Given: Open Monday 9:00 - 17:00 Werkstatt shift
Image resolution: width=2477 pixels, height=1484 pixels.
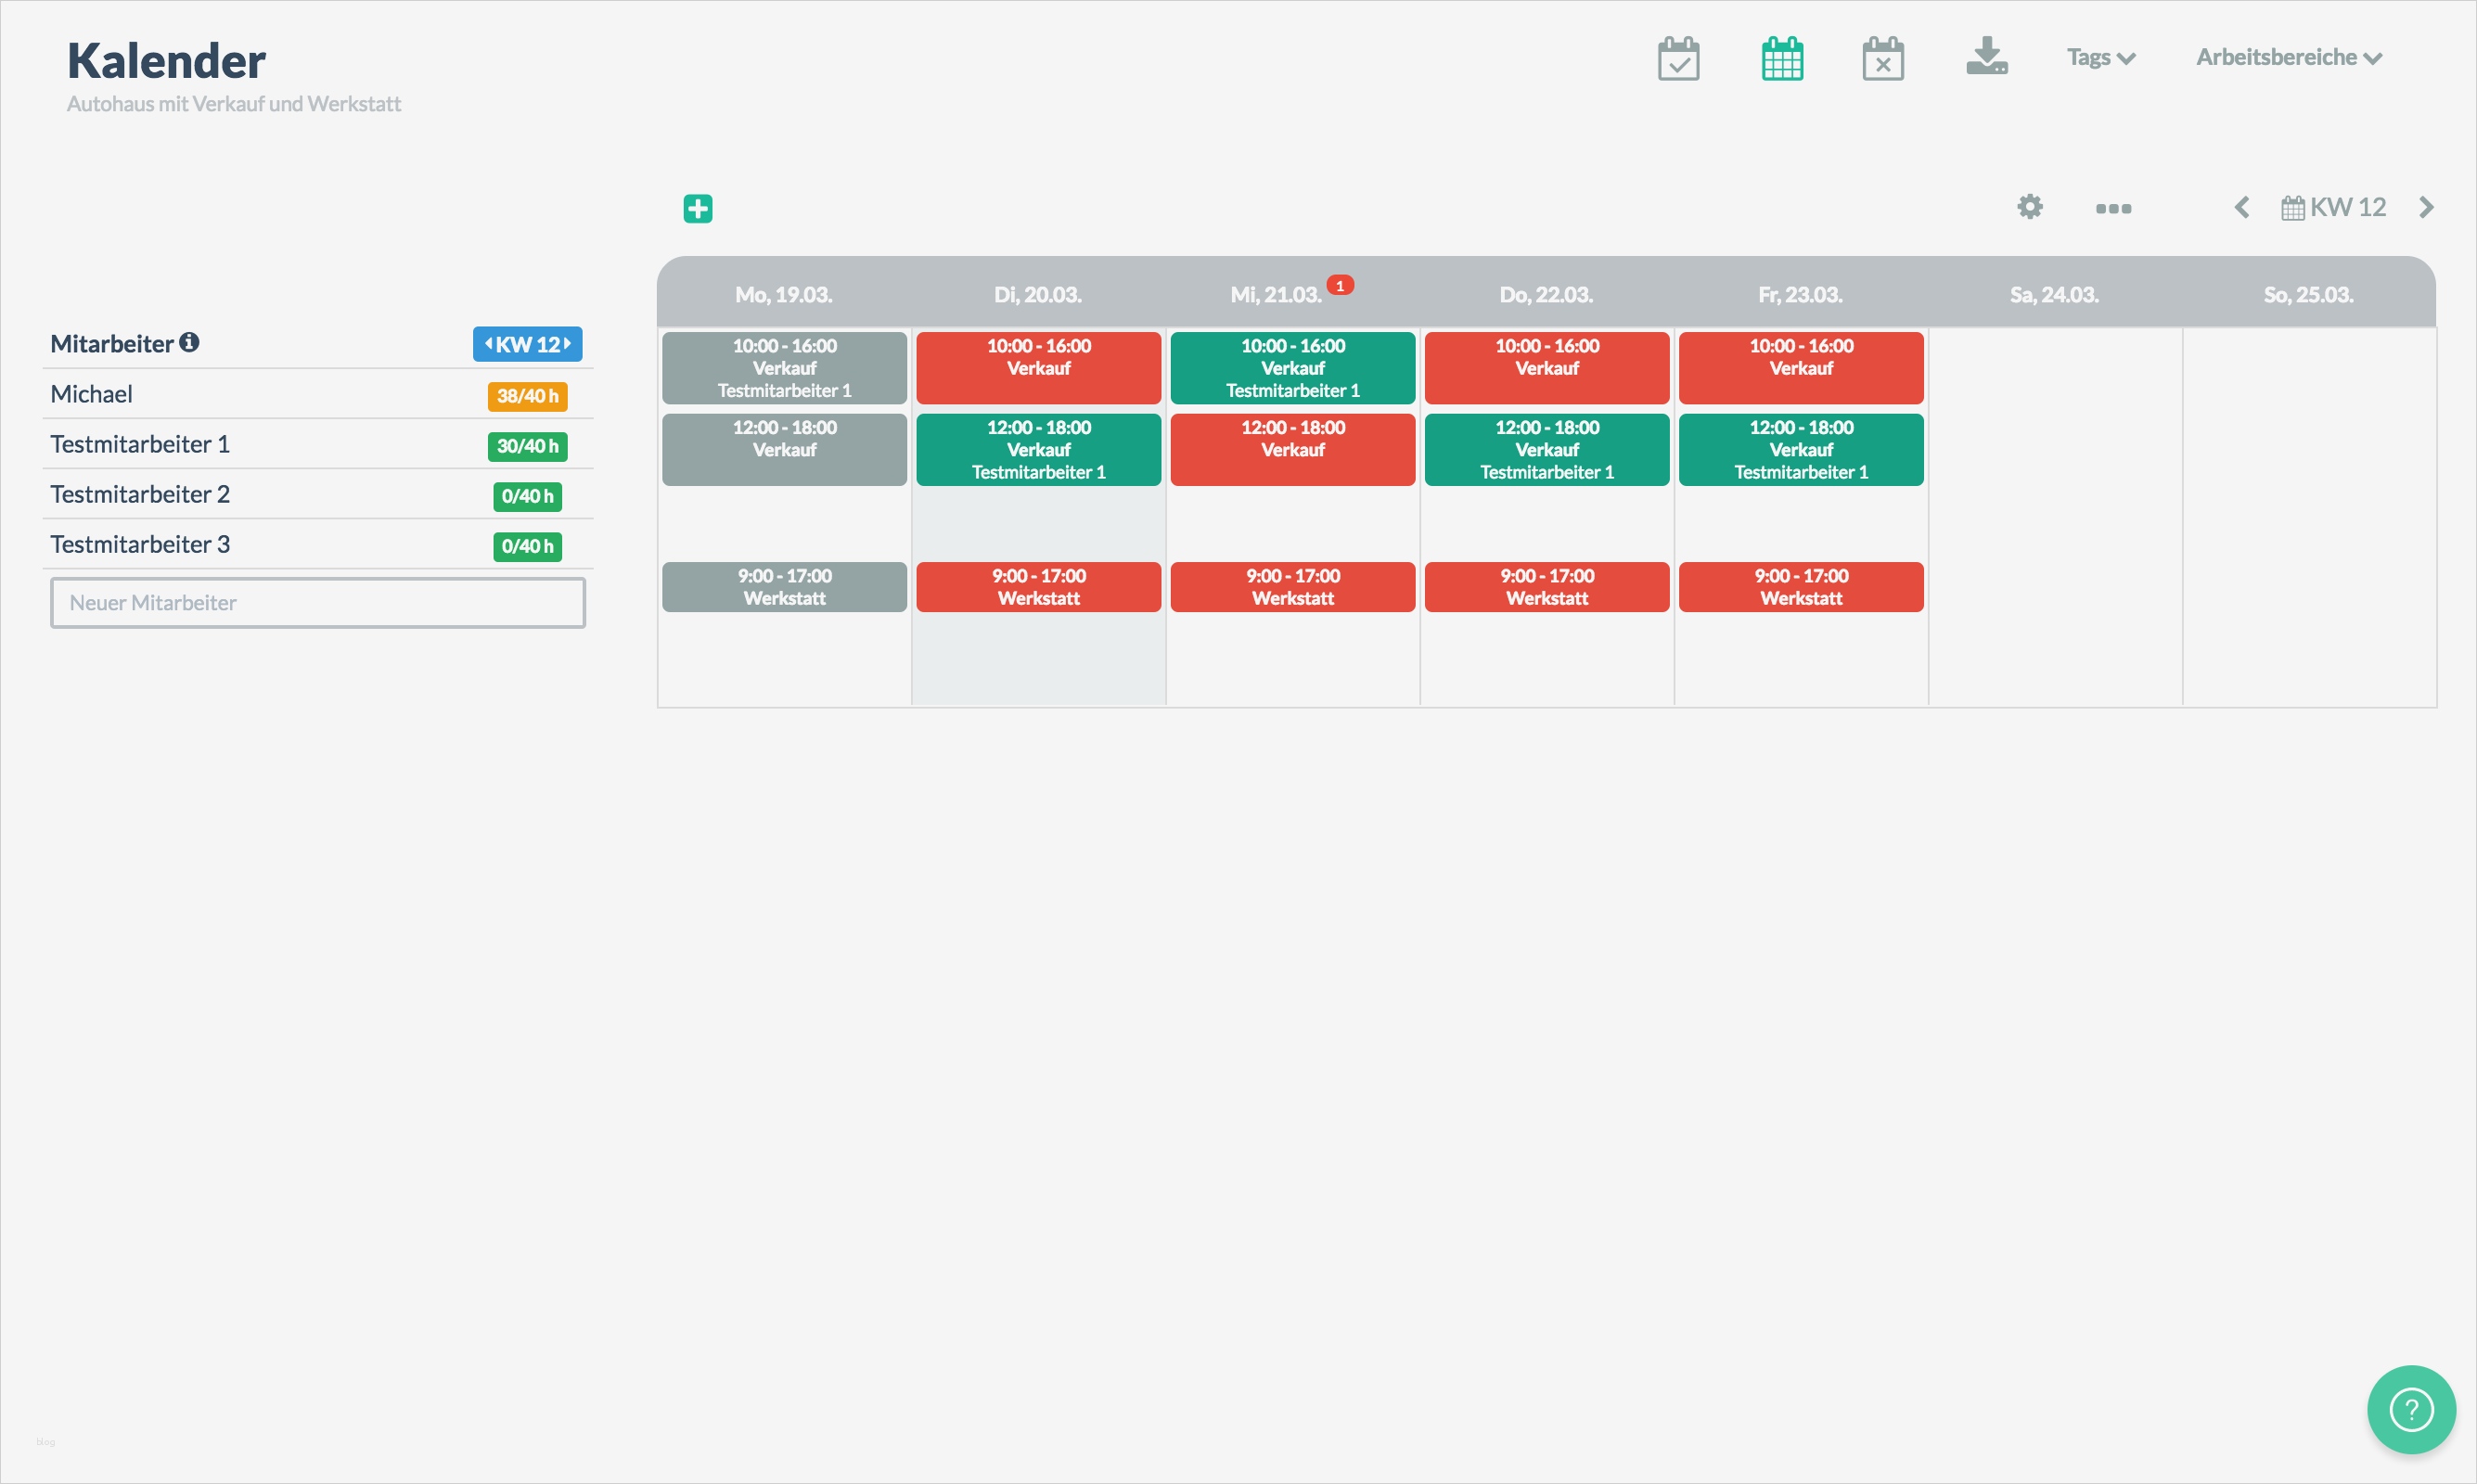Looking at the screenshot, I should pos(784,587).
